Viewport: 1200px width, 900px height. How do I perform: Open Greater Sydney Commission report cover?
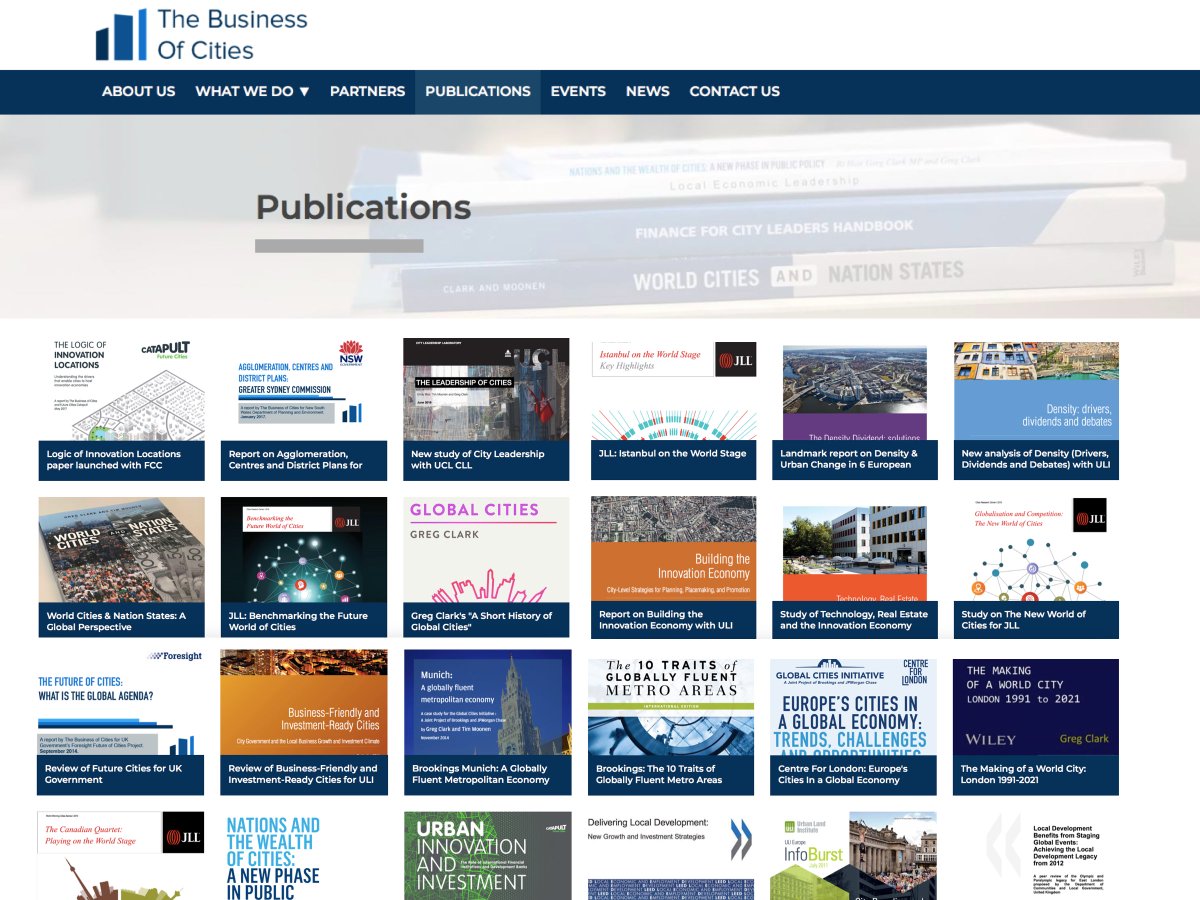pyautogui.click(x=304, y=390)
